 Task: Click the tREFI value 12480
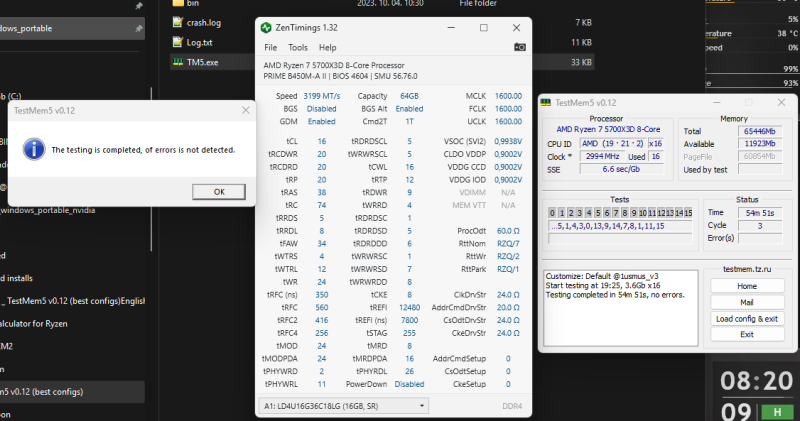pyautogui.click(x=409, y=308)
